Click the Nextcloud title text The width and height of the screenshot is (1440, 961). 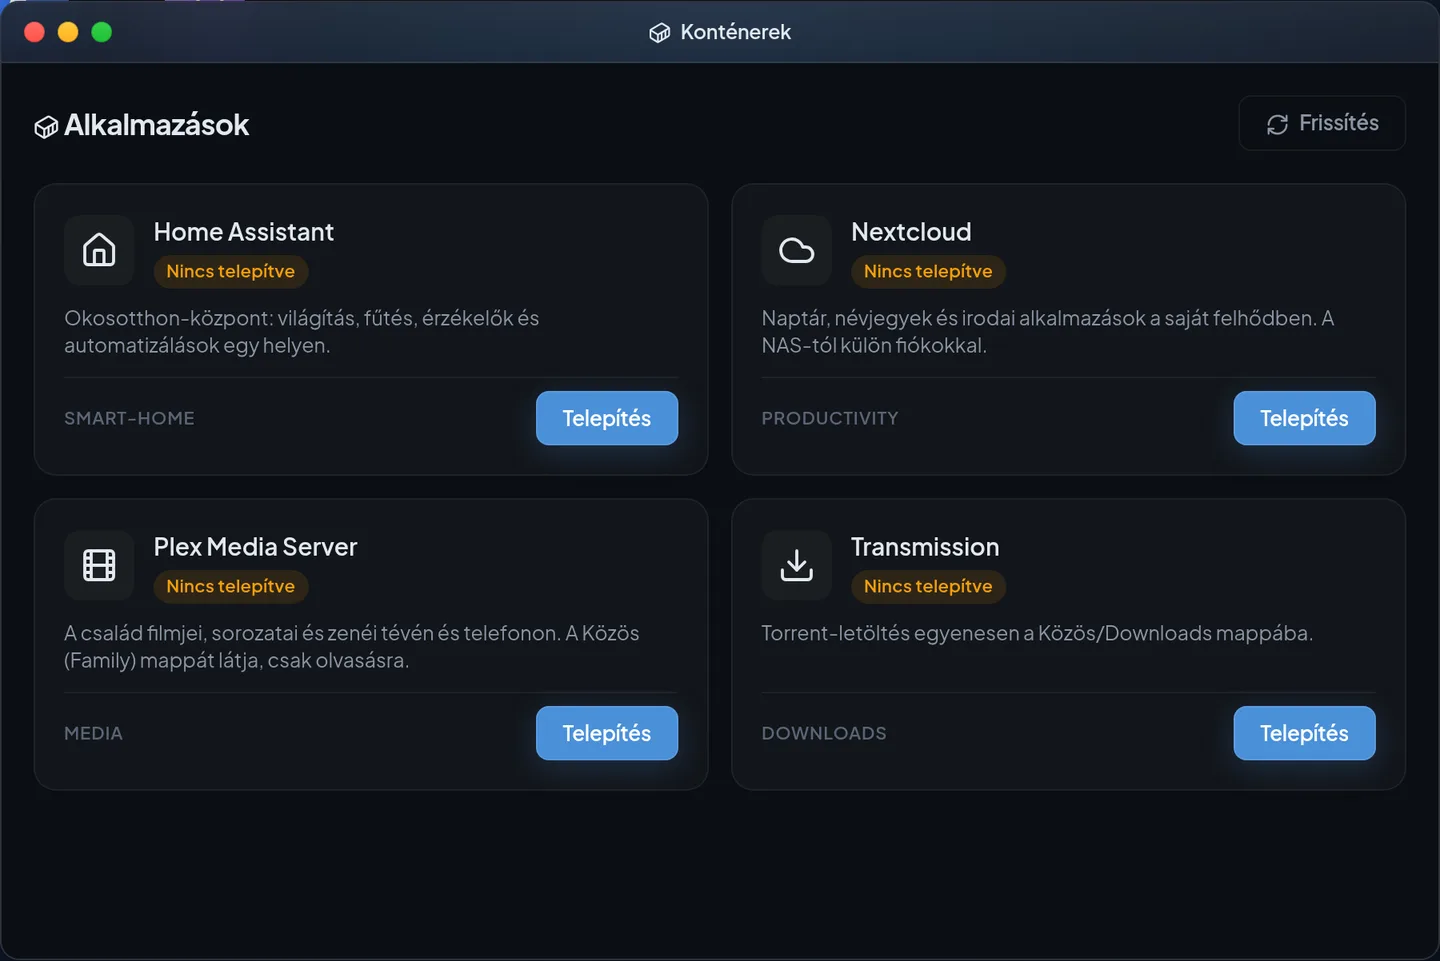click(911, 232)
